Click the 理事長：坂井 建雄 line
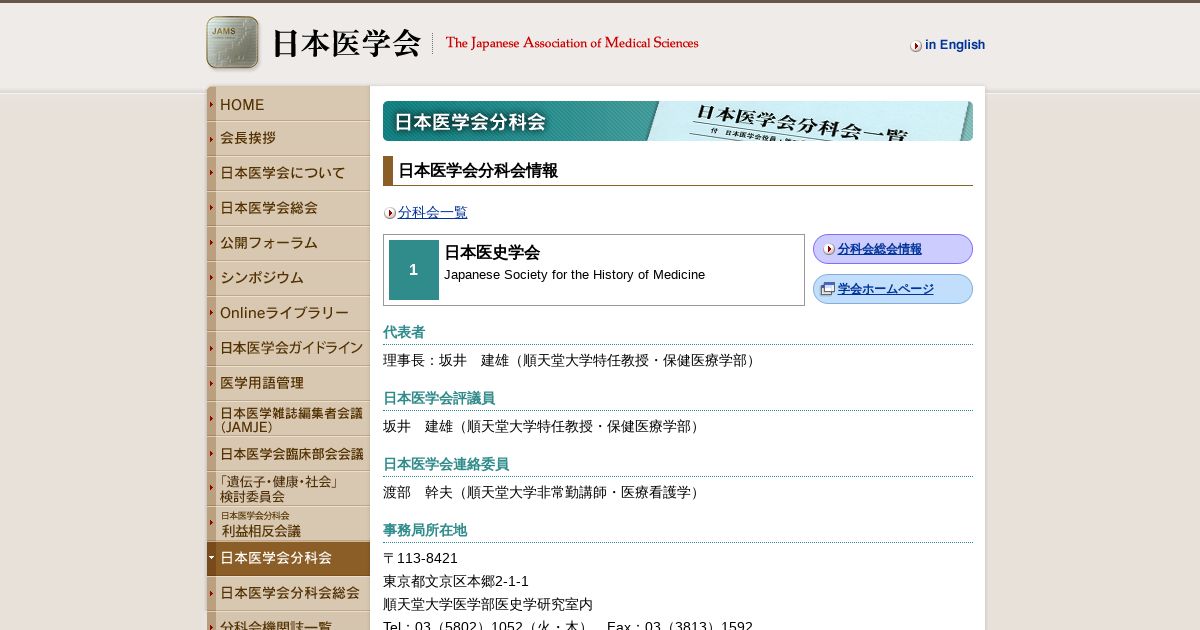 point(571,360)
